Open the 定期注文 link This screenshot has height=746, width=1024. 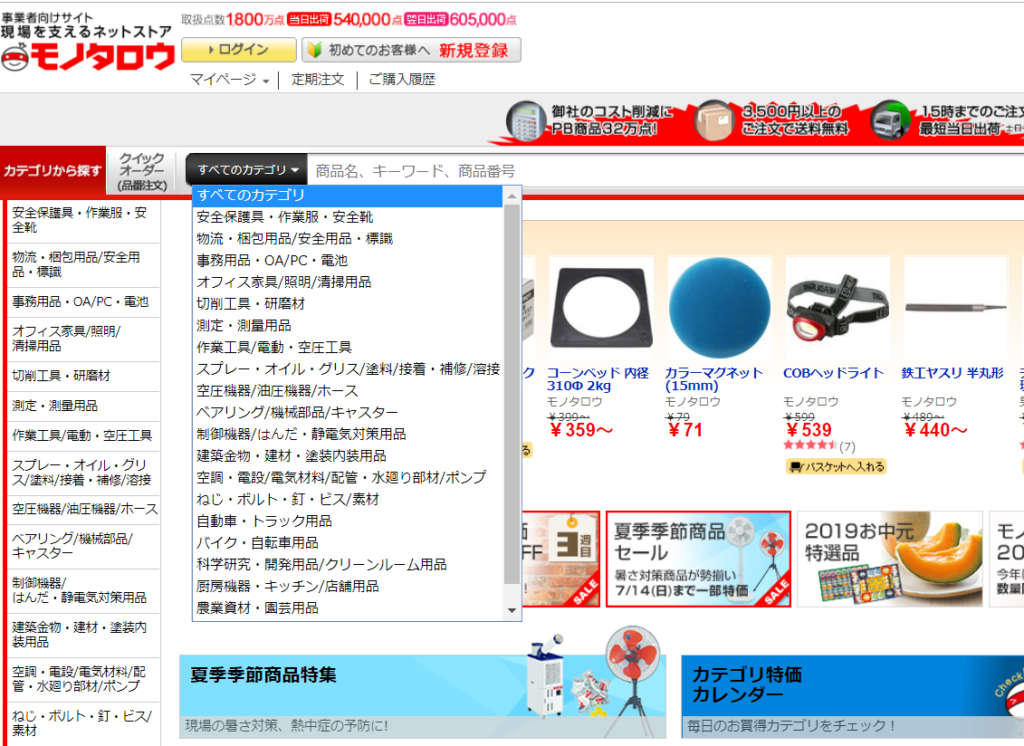tap(317, 80)
